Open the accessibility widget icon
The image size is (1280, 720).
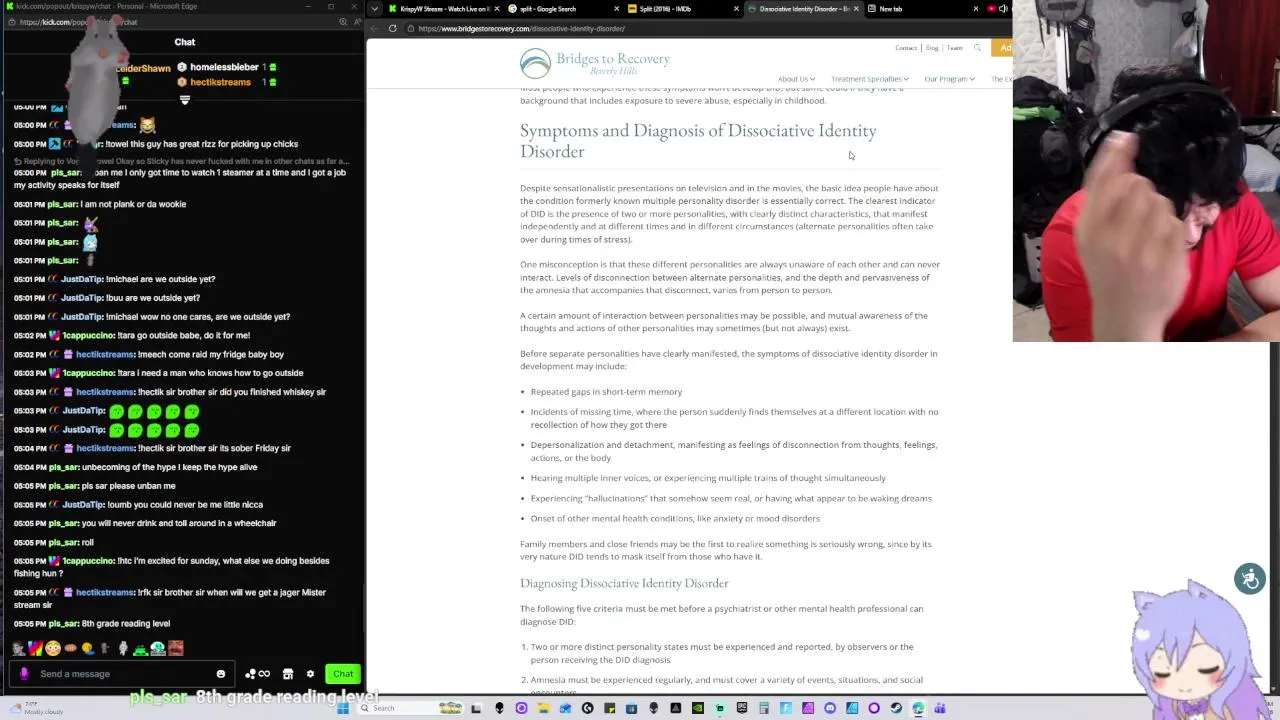pyautogui.click(x=1249, y=579)
